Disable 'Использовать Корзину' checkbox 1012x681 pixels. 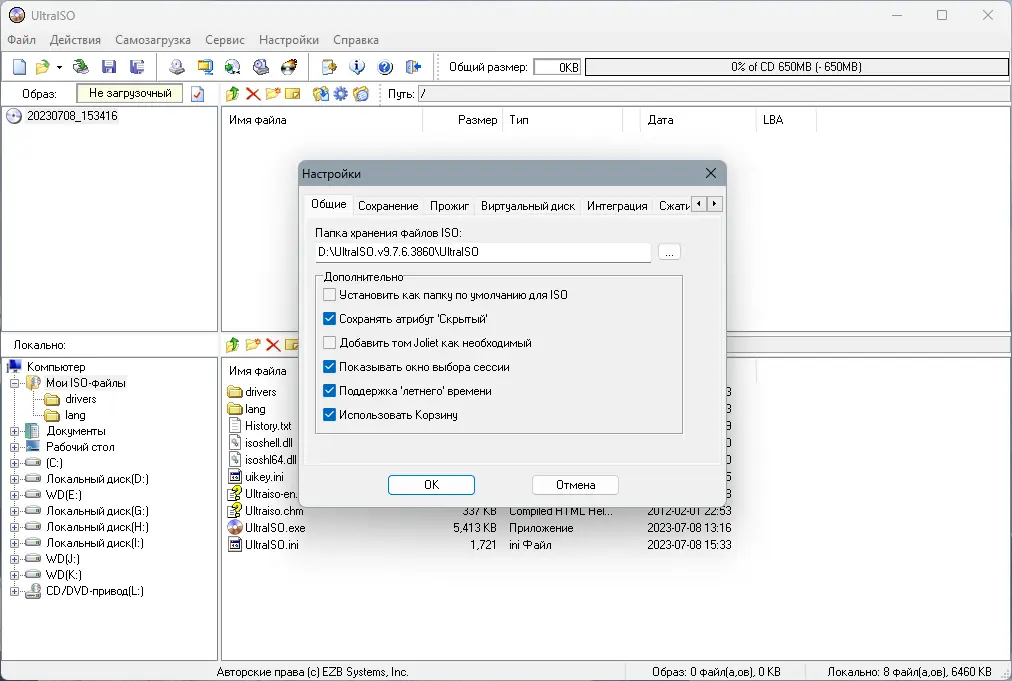click(329, 414)
